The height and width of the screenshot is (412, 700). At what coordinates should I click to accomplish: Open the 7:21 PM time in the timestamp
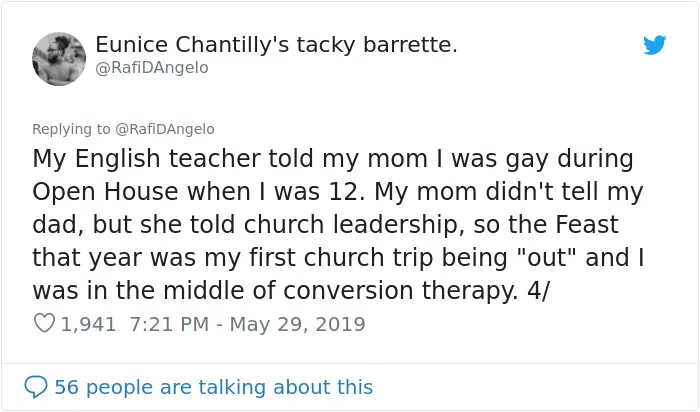(x=169, y=324)
